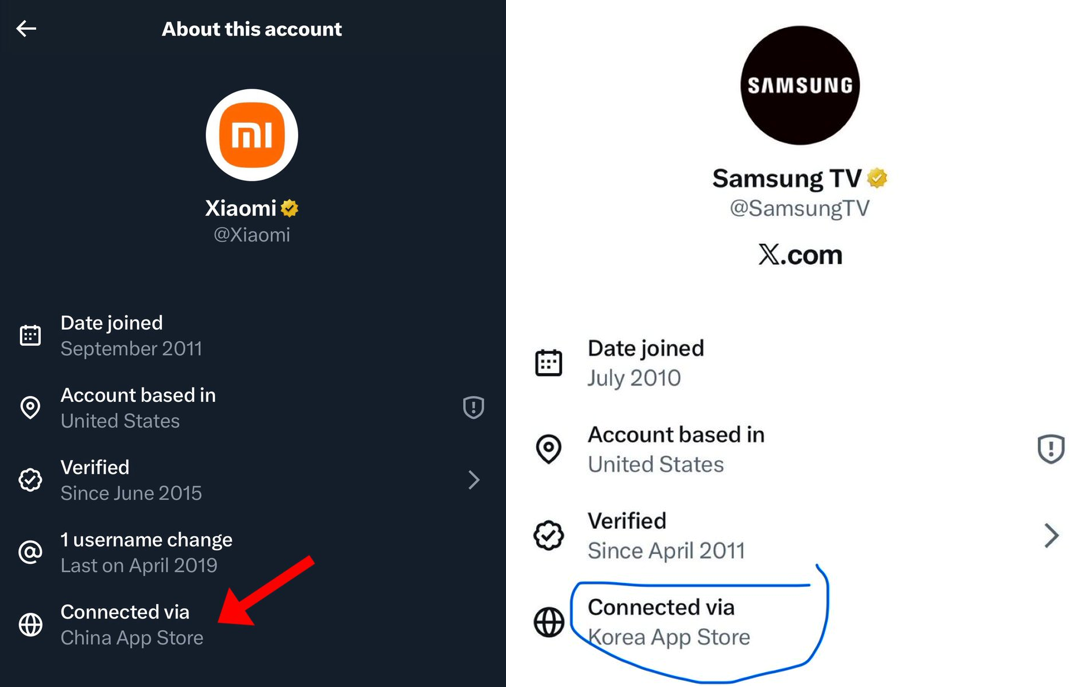
Task: Tap the X.com logo text
Action: [800, 255]
